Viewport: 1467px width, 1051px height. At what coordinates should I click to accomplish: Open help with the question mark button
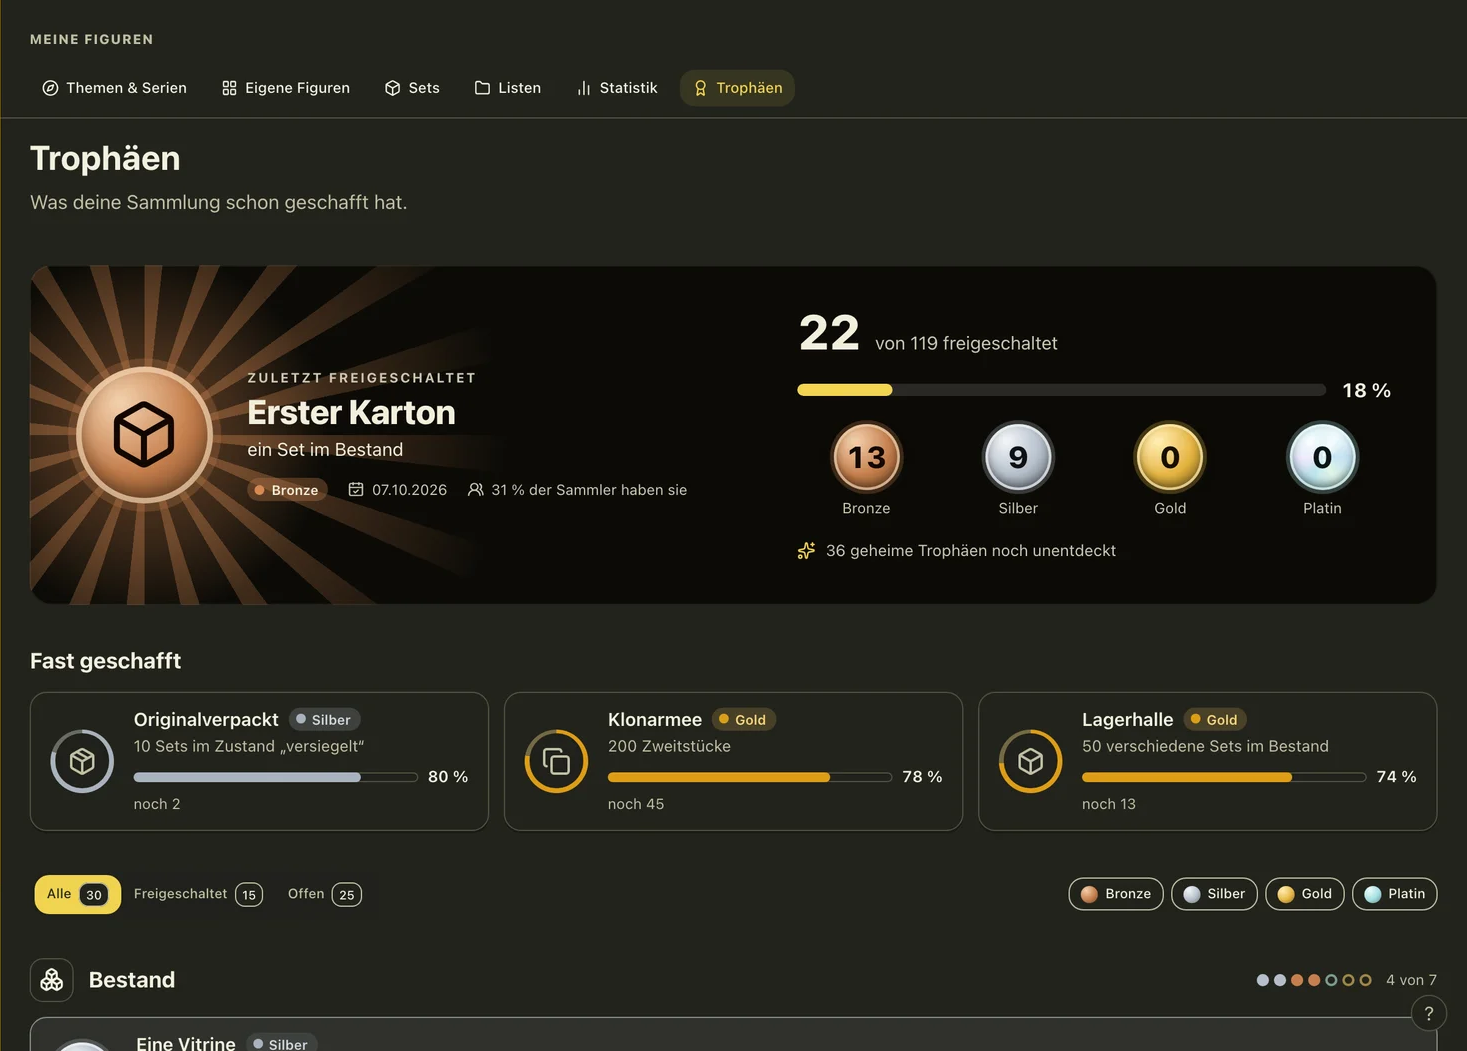1429,1014
